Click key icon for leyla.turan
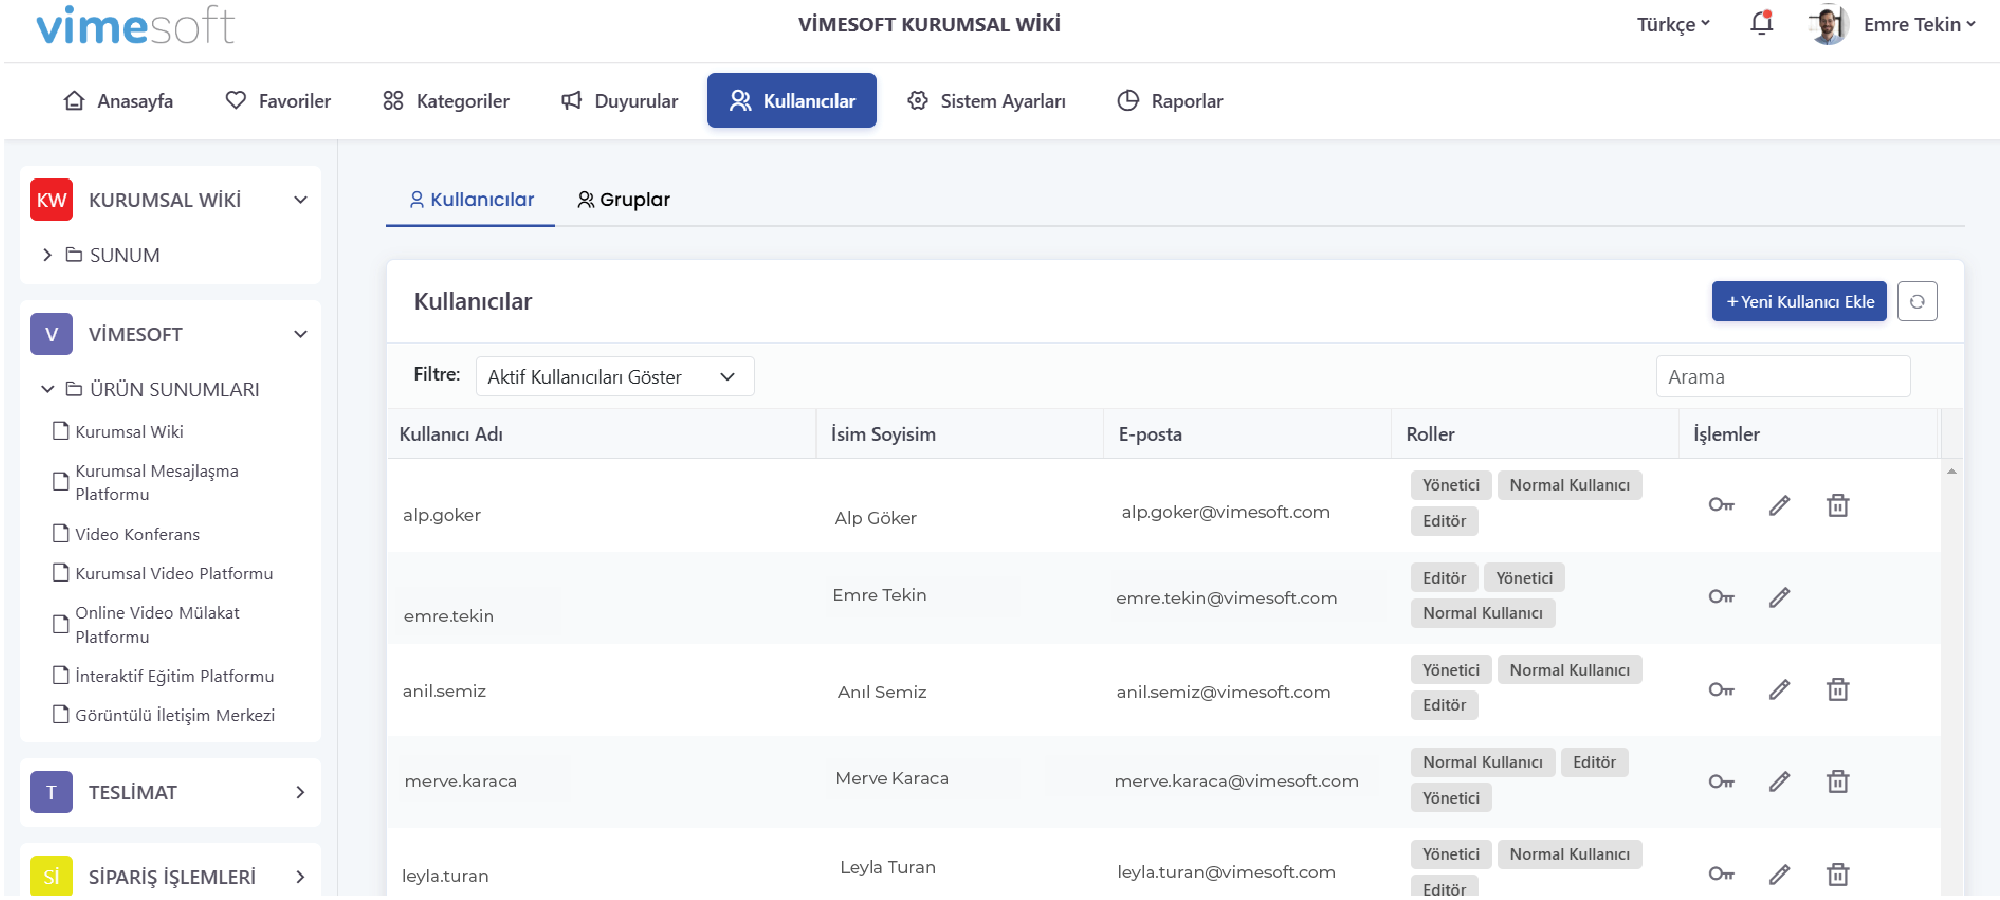Image resolution: width=2000 pixels, height=900 pixels. pyautogui.click(x=1721, y=874)
